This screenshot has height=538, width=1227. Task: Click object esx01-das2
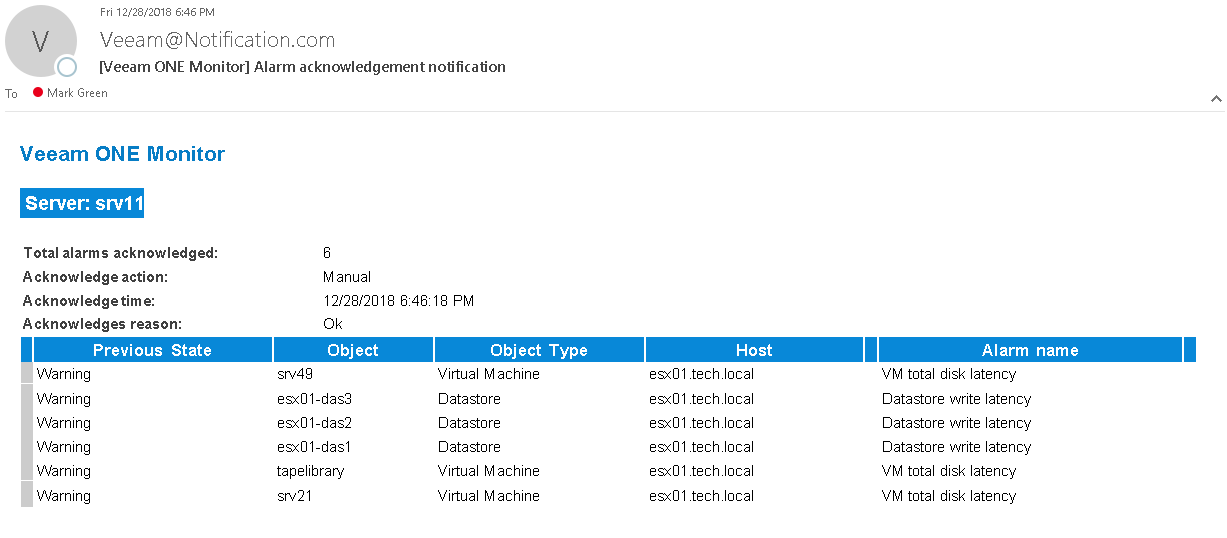pos(314,423)
